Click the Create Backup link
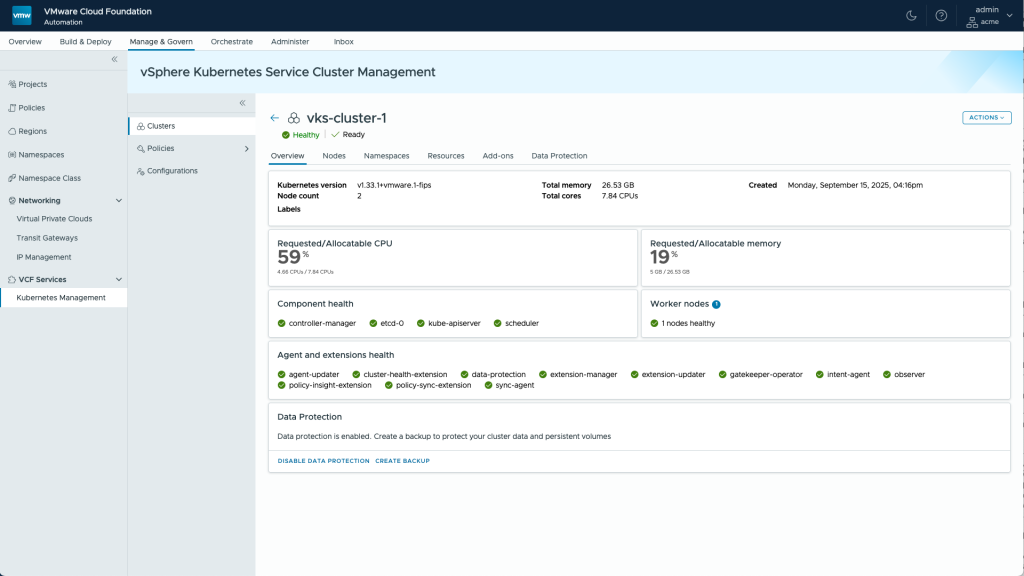The height and width of the screenshot is (576, 1024). [402, 461]
